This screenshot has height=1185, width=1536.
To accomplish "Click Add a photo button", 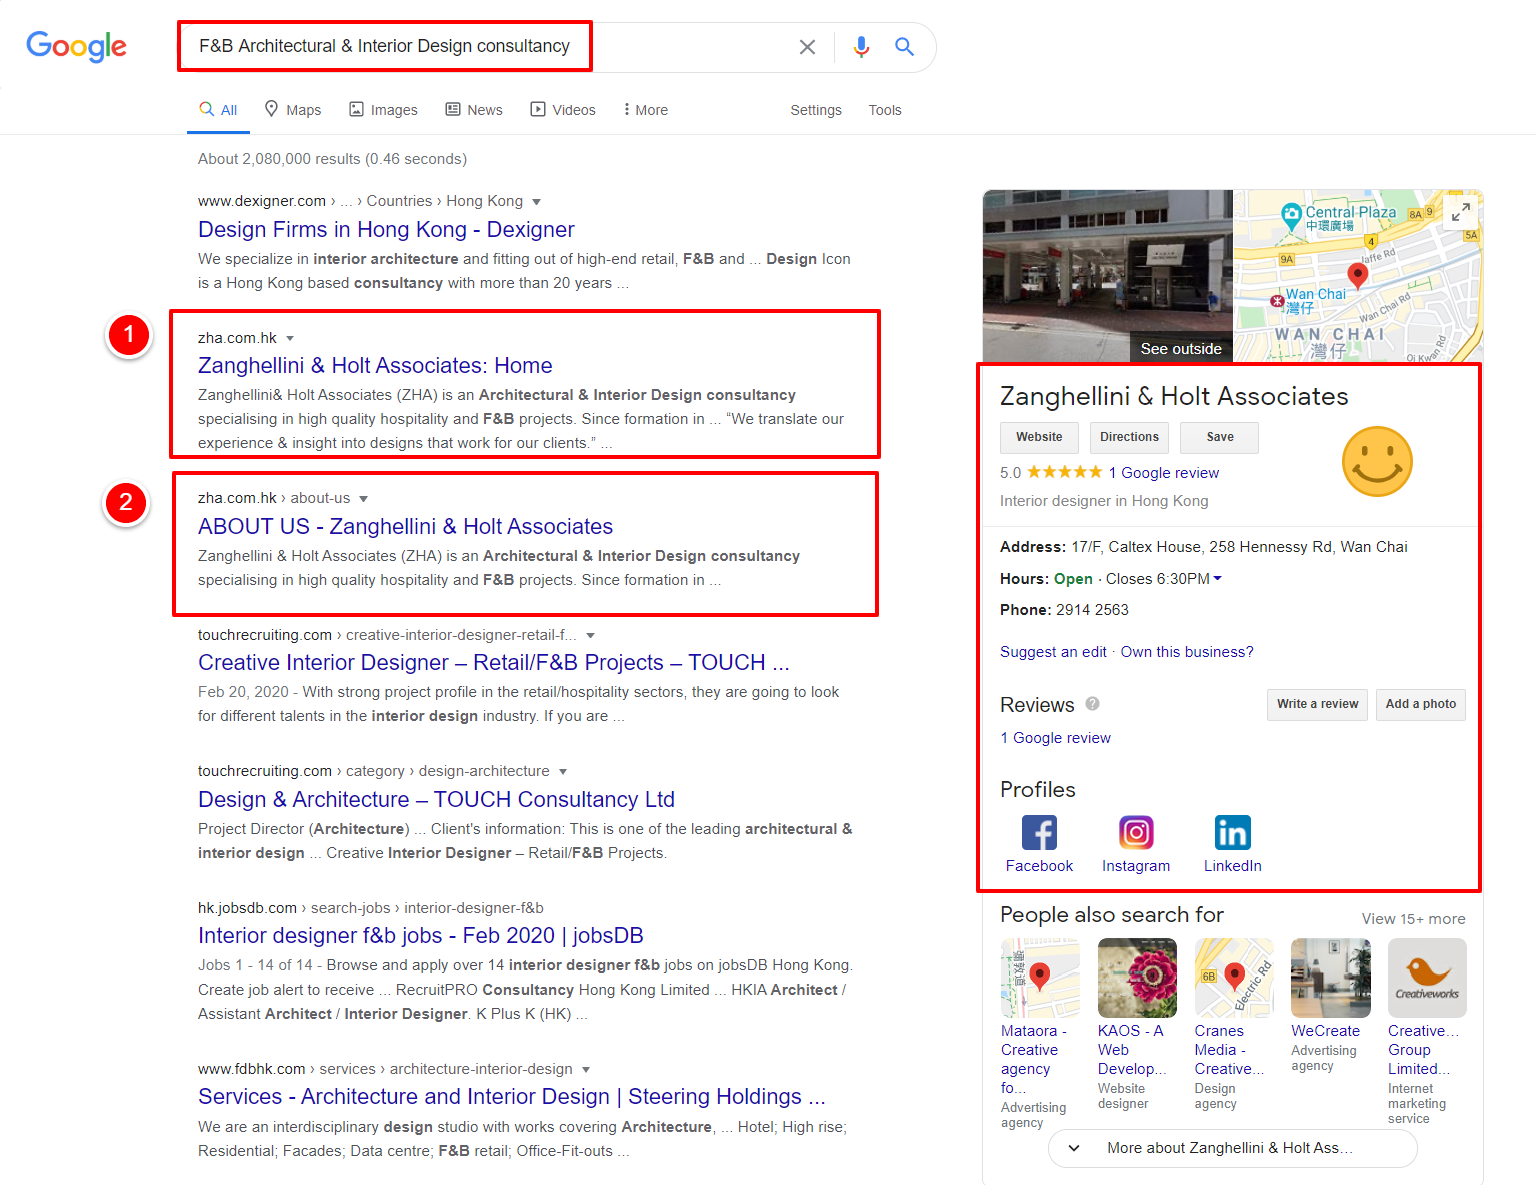I will point(1420,704).
